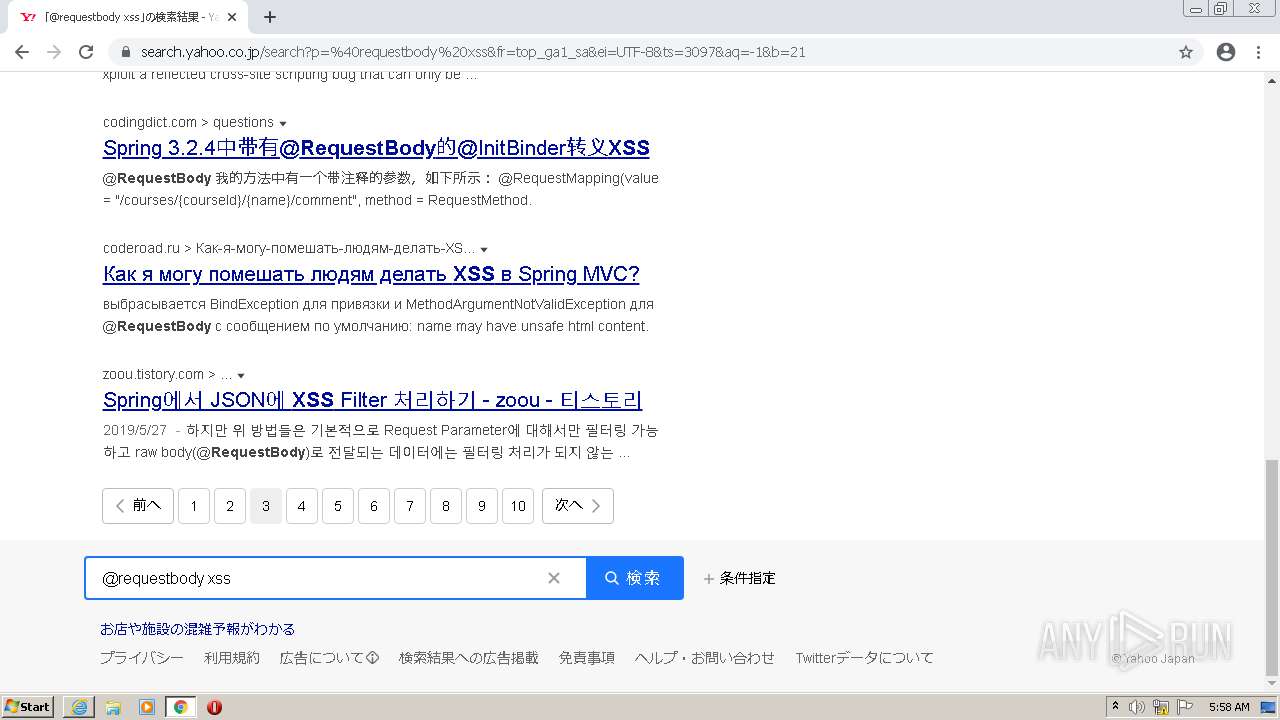The width and height of the screenshot is (1280, 720).
Task: Open Spring 3.2.4 @RequestBody @InitBinder result
Action: [376, 148]
